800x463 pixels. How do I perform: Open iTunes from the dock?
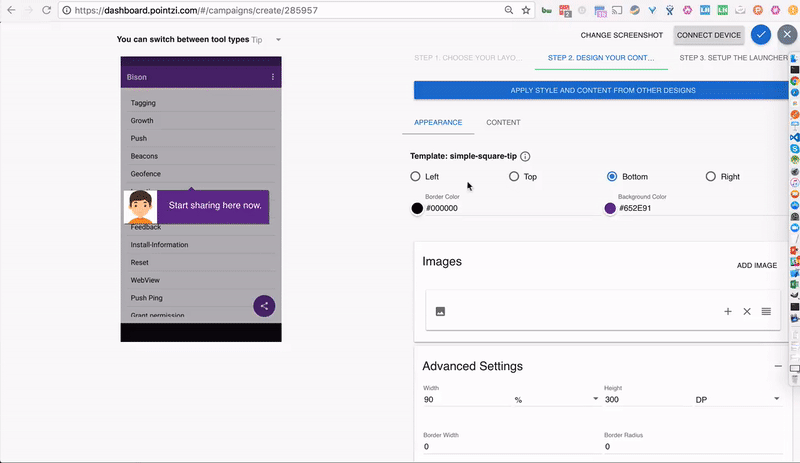[x=795, y=182]
